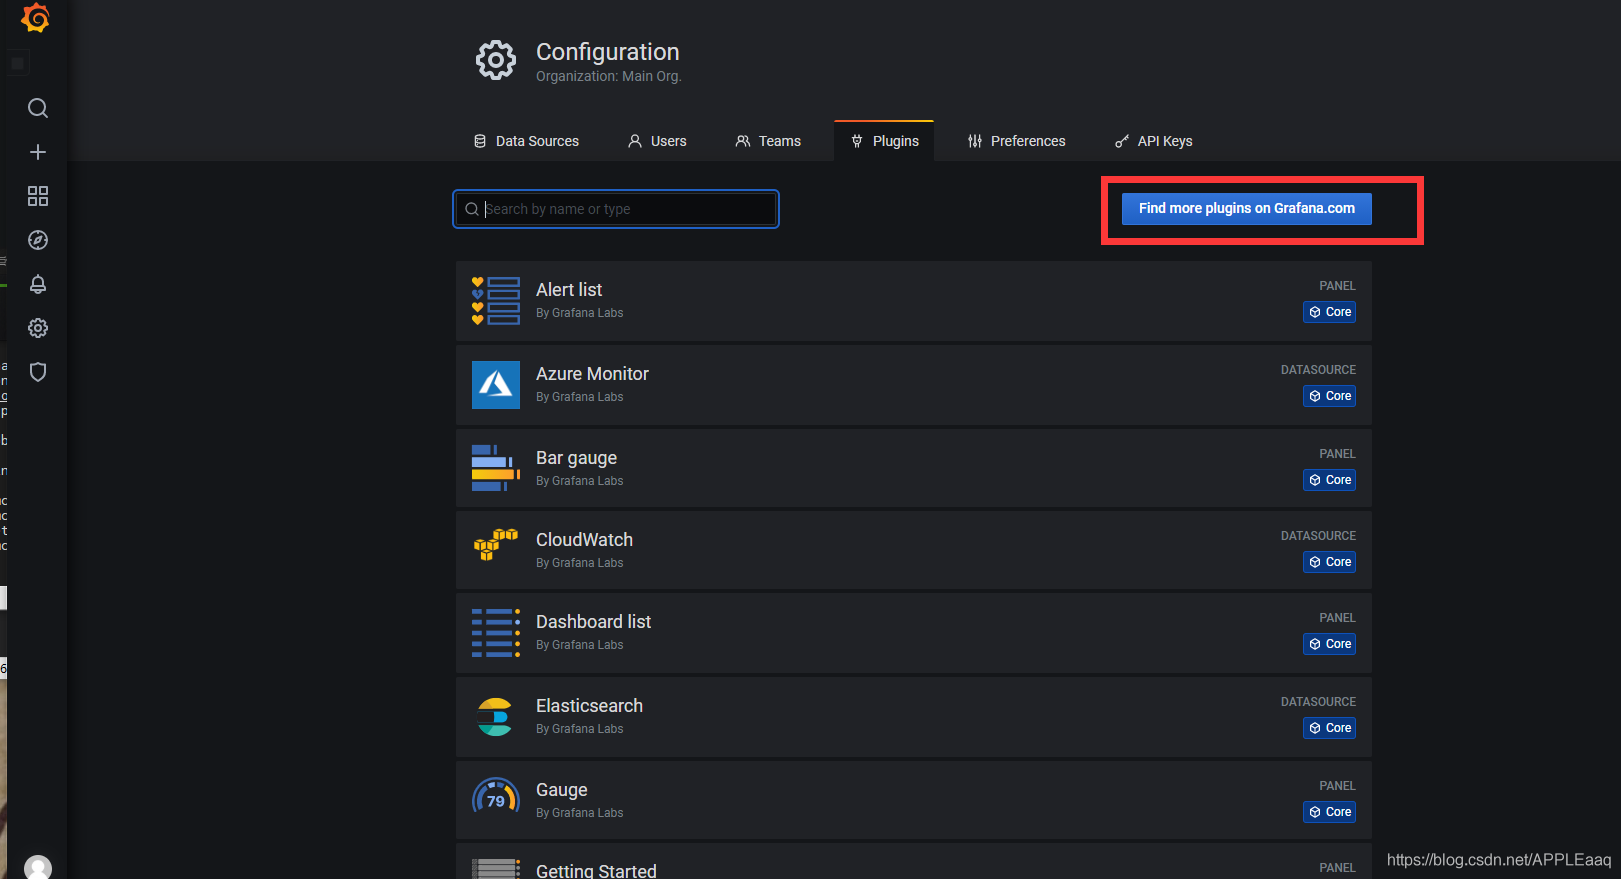This screenshot has height=879, width=1621.
Task: Switch to the Users tab
Action: click(657, 141)
